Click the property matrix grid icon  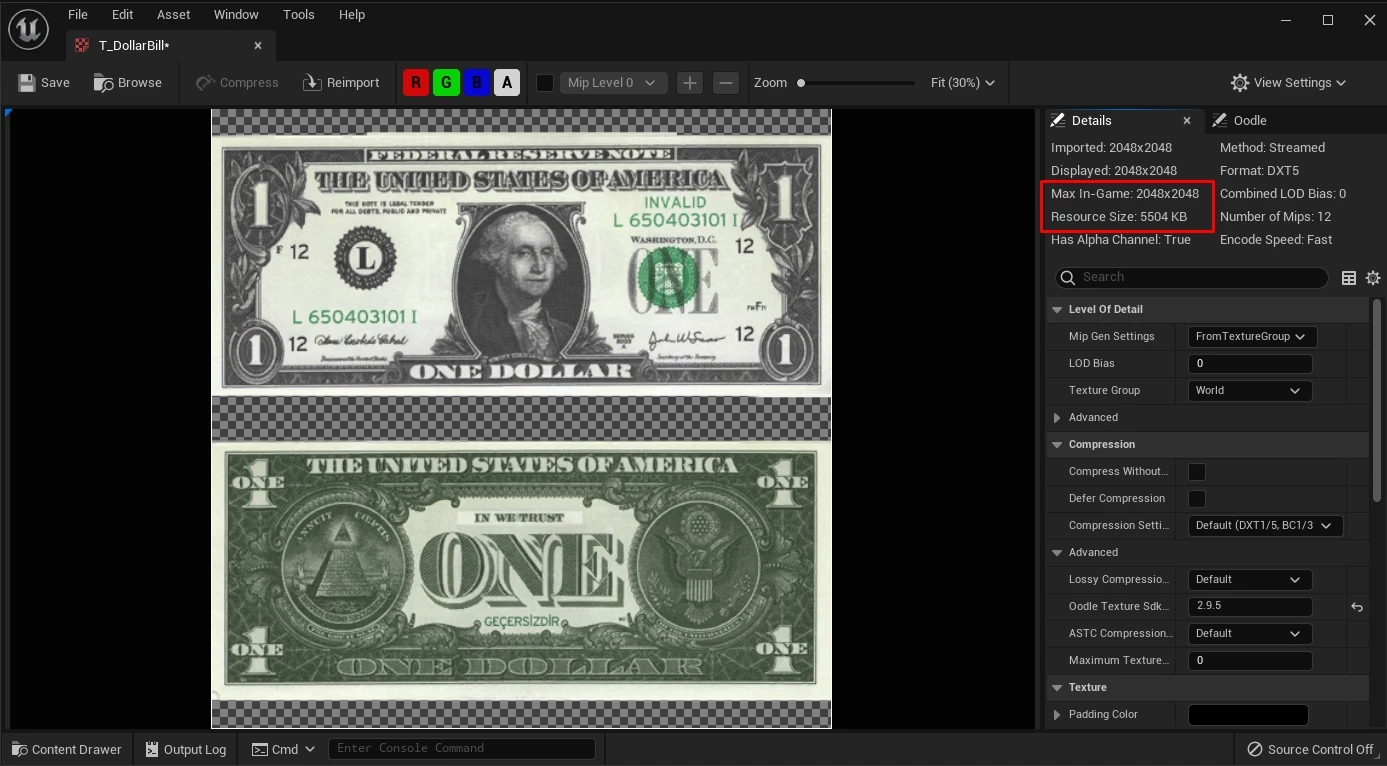coord(1349,278)
